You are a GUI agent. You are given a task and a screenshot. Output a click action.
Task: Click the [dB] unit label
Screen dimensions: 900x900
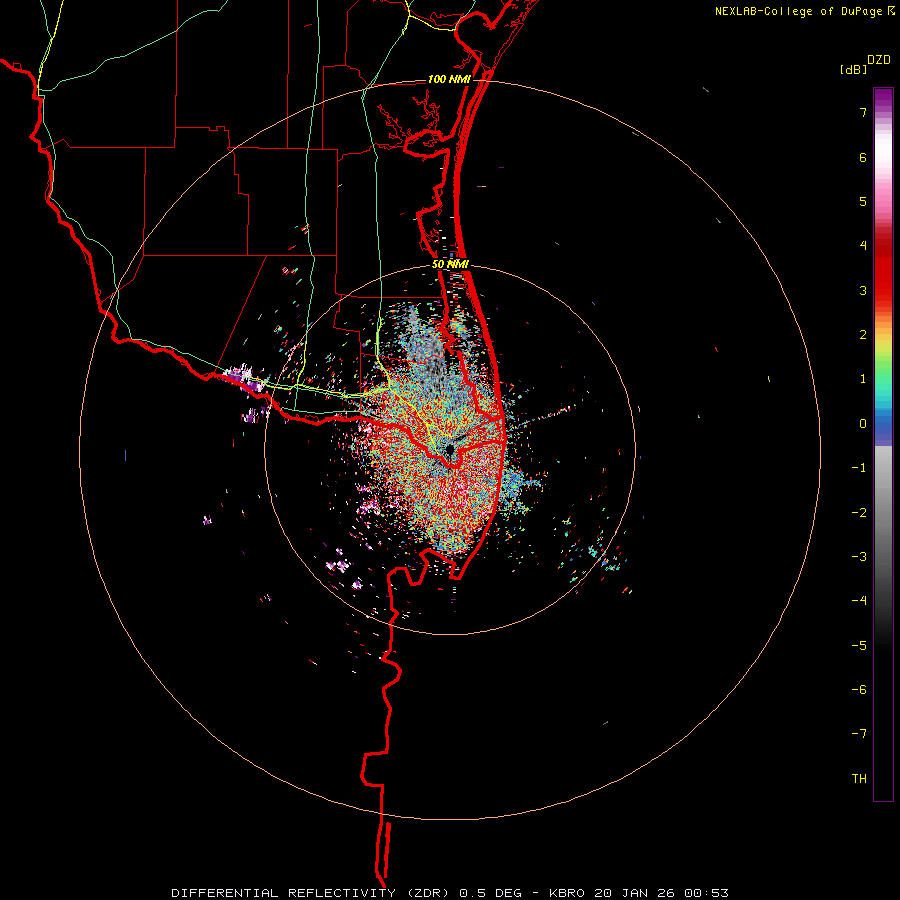click(853, 69)
